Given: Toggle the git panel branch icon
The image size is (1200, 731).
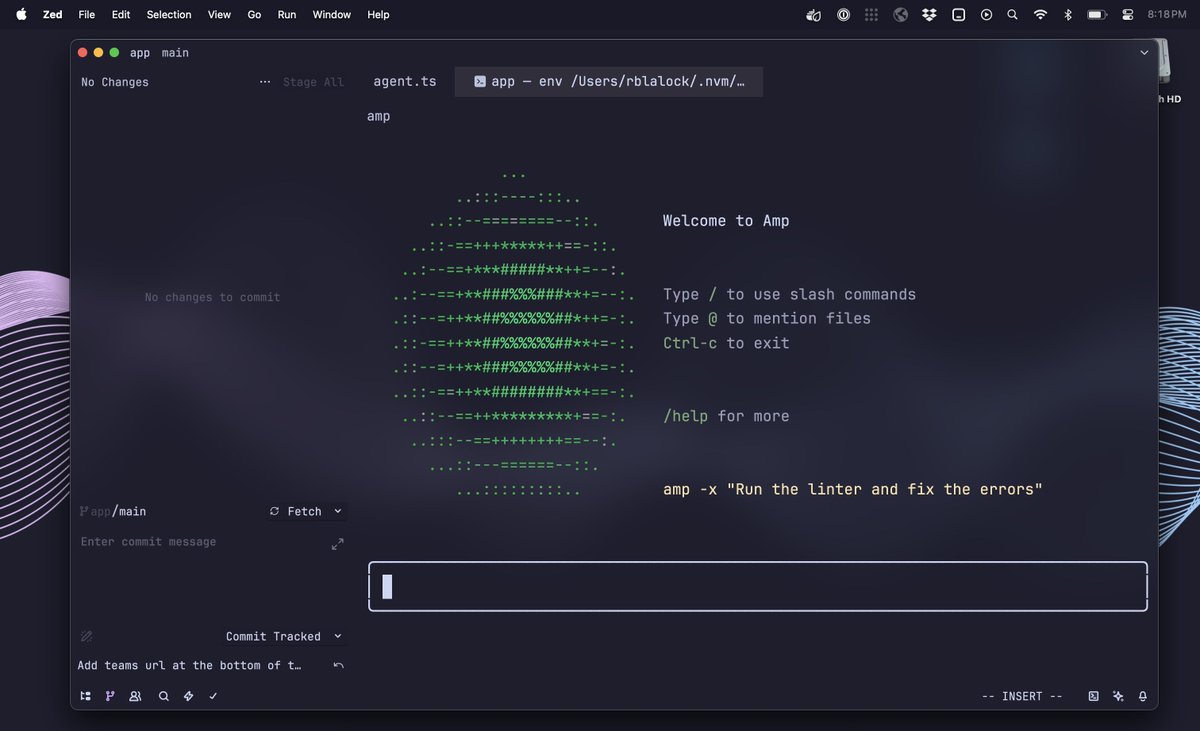Looking at the screenshot, I should [x=110, y=696].
